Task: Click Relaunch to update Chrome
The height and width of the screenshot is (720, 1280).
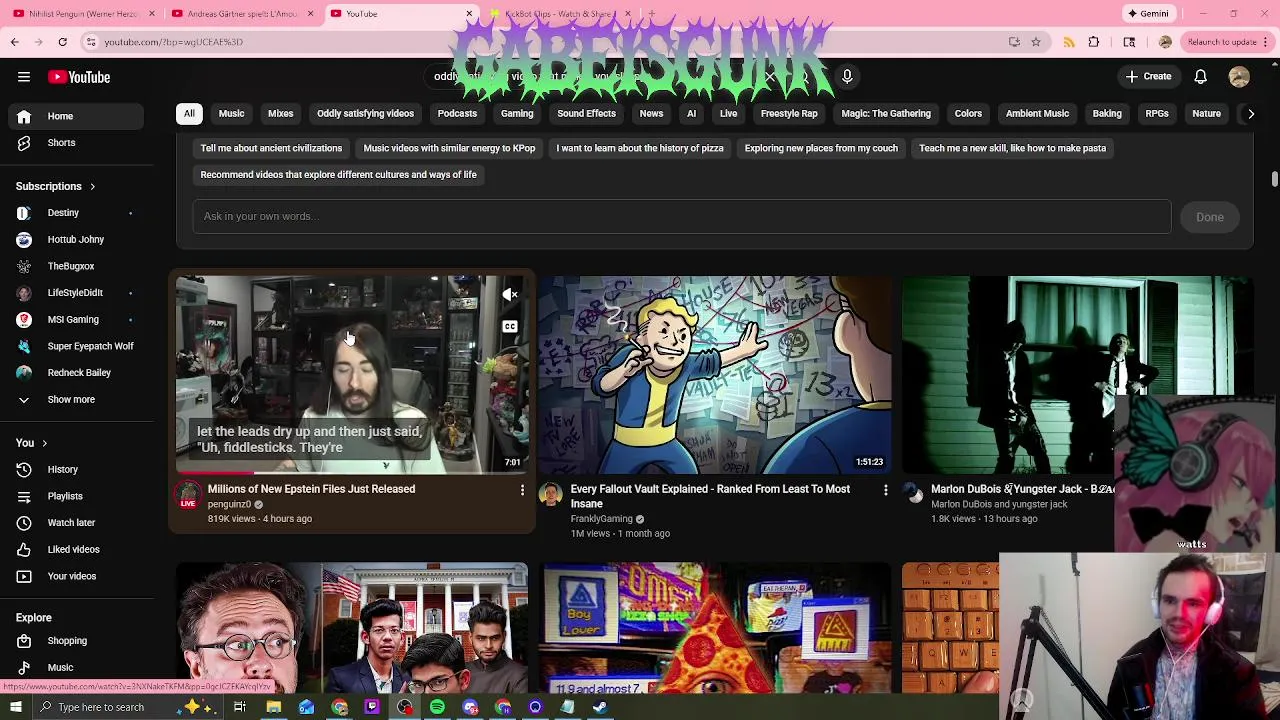Action: 1228,42
